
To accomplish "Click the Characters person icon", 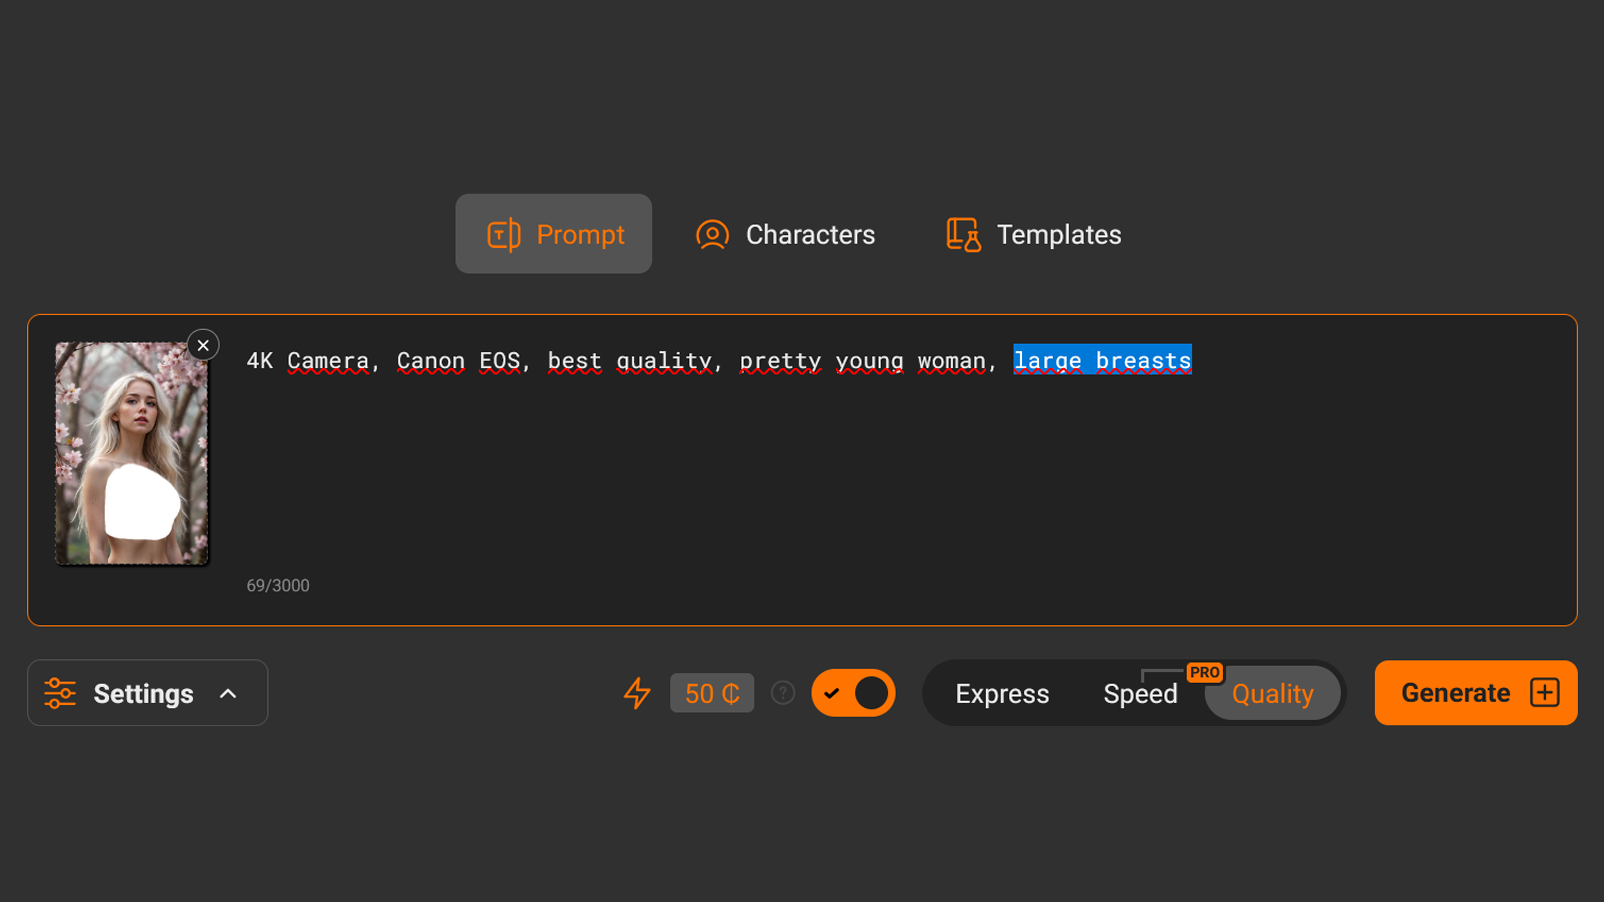I will tap(712, 235).
